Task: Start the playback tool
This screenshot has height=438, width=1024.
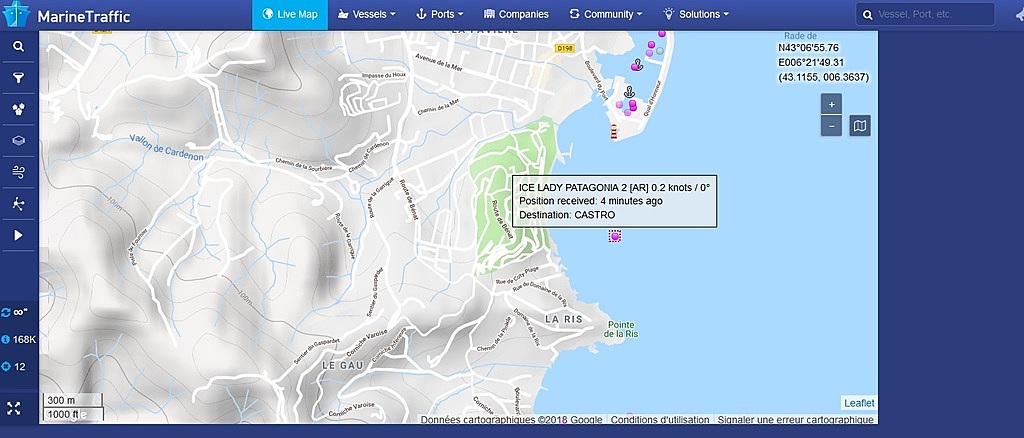Action: click(19, 235)
